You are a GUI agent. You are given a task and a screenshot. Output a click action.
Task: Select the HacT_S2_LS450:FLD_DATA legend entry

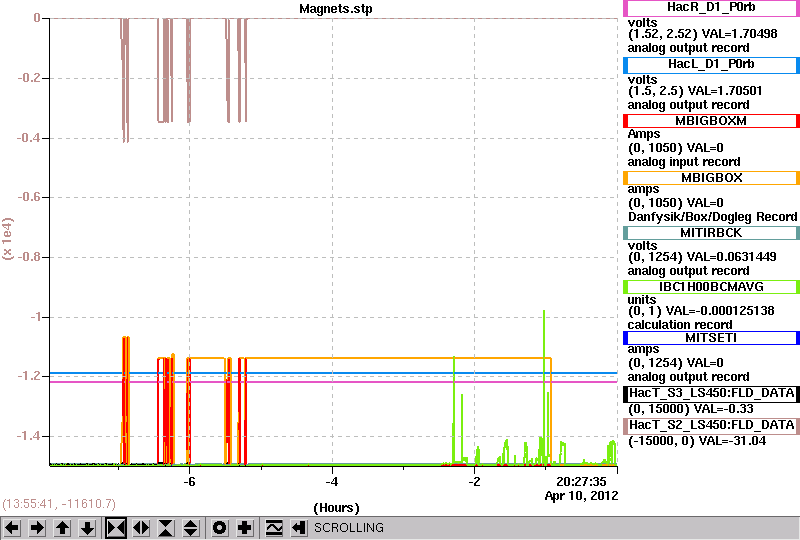pyautogui.click(x=711, y=426)
